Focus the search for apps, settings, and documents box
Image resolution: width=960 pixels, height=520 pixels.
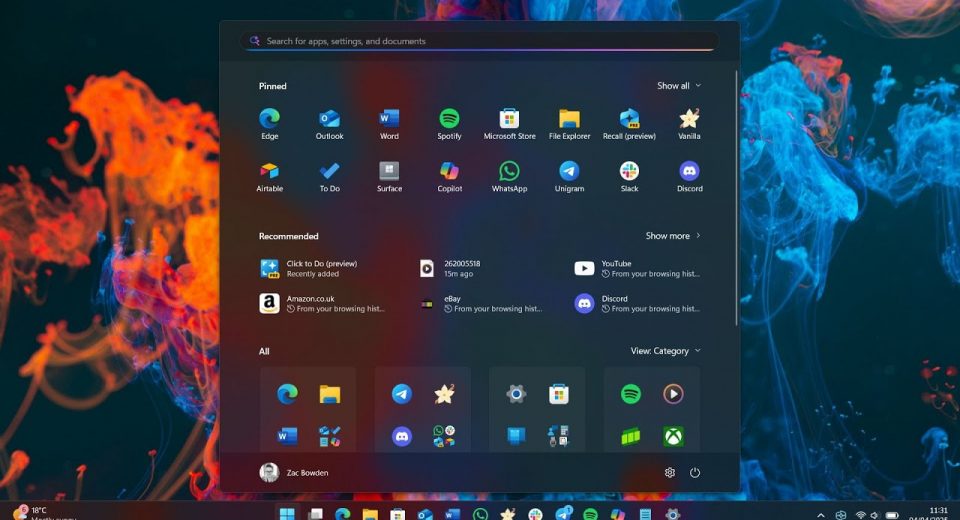pos(479,41)
